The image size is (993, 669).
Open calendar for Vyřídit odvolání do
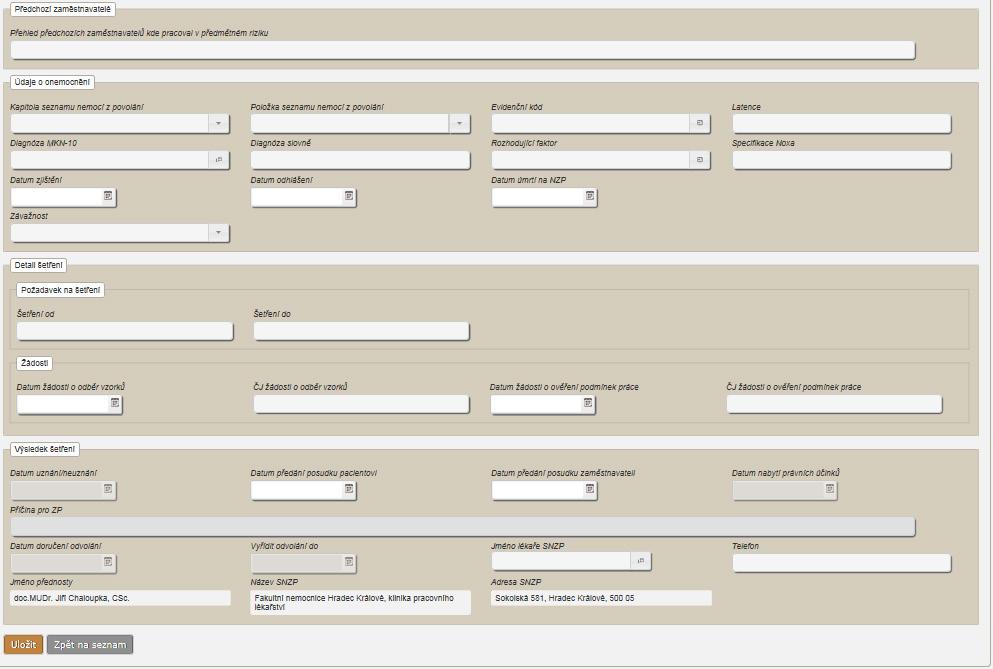tap(348, 563)
